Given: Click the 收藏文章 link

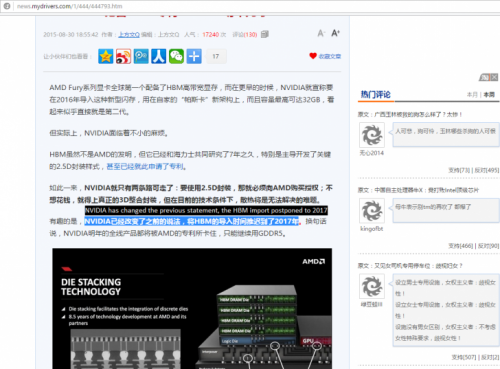Looking at the screenshot, I should click(x=330, y=56).
